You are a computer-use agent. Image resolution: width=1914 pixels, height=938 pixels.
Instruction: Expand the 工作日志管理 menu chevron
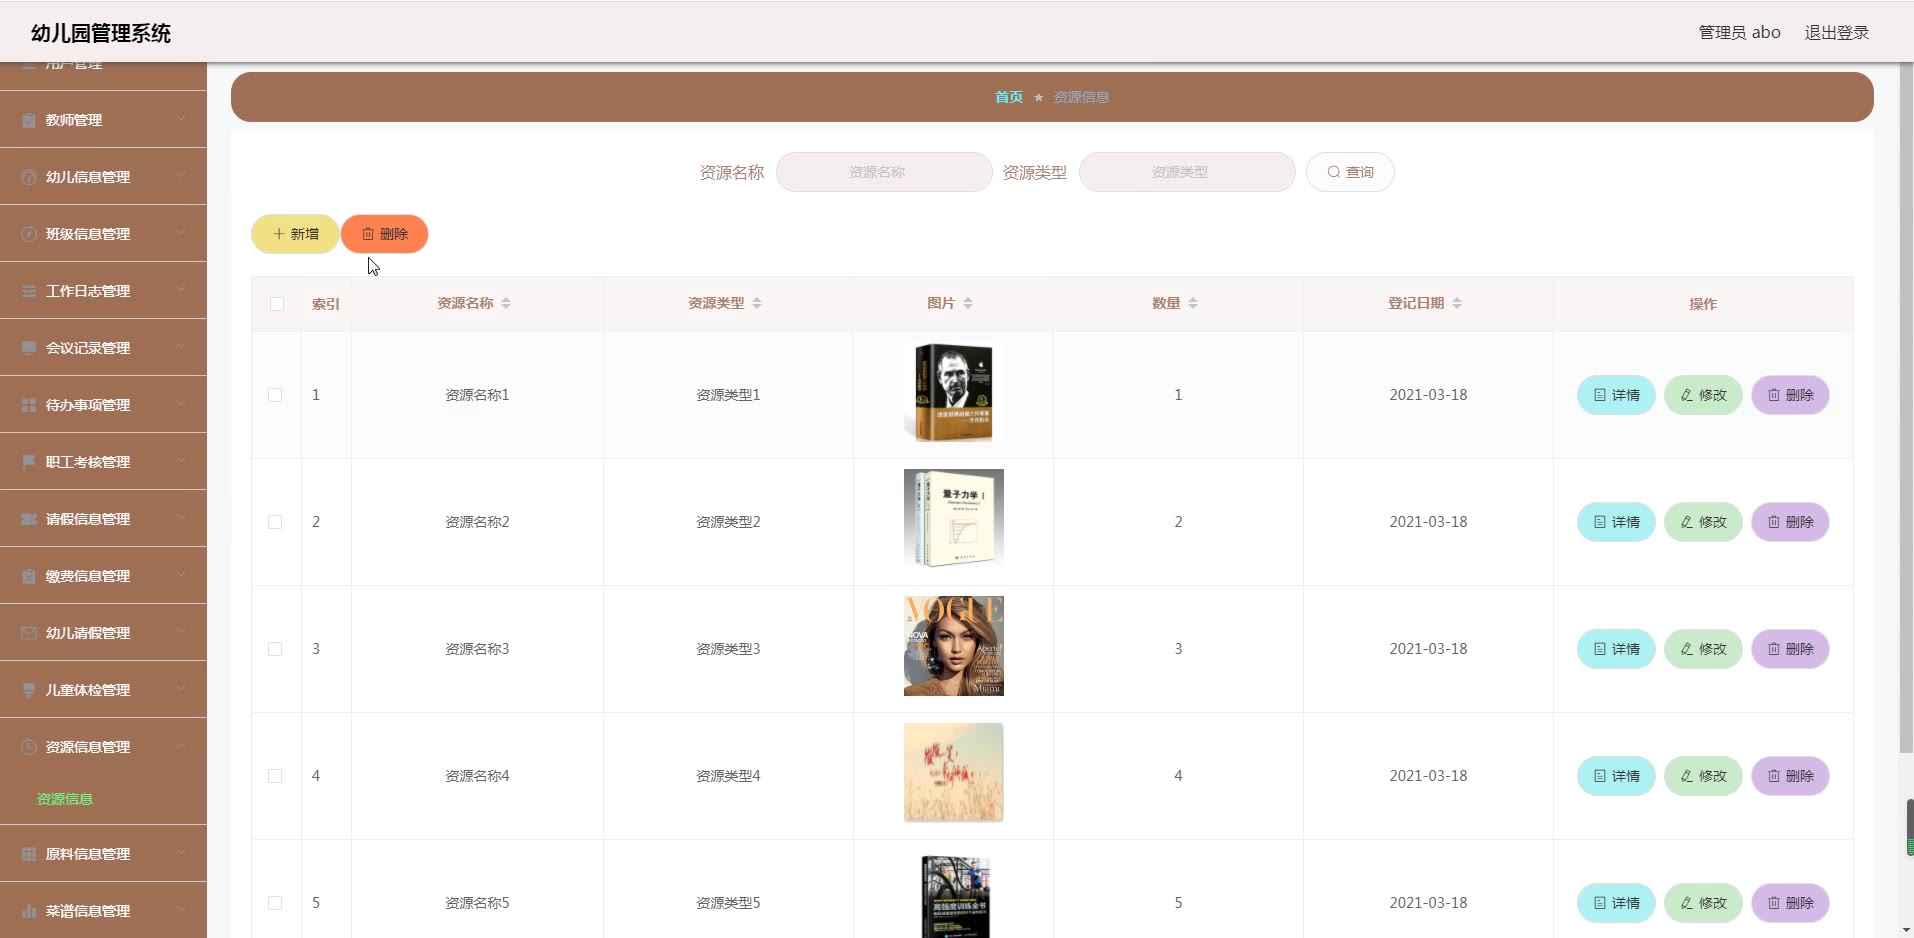[181, 290]
